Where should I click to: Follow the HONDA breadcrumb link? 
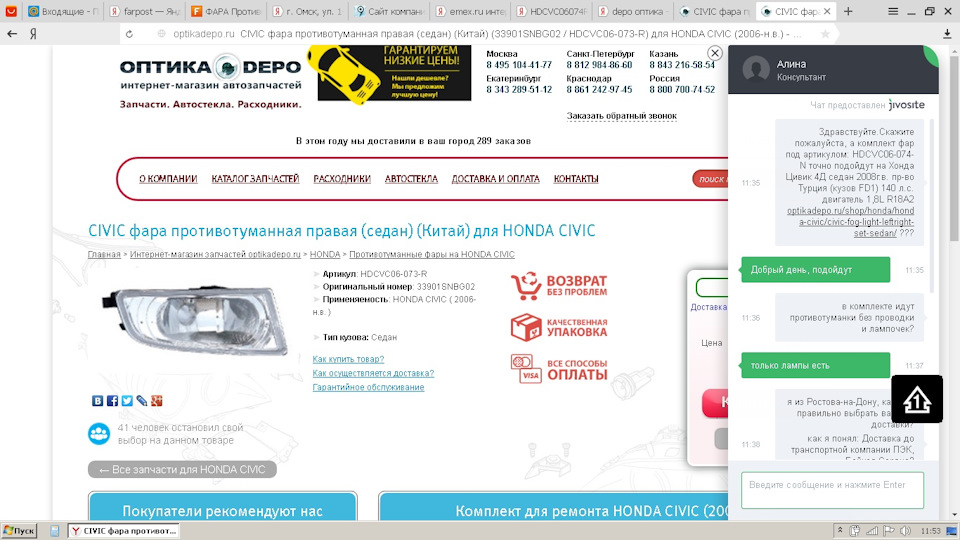pyautogui.click(x=324, y=254)
